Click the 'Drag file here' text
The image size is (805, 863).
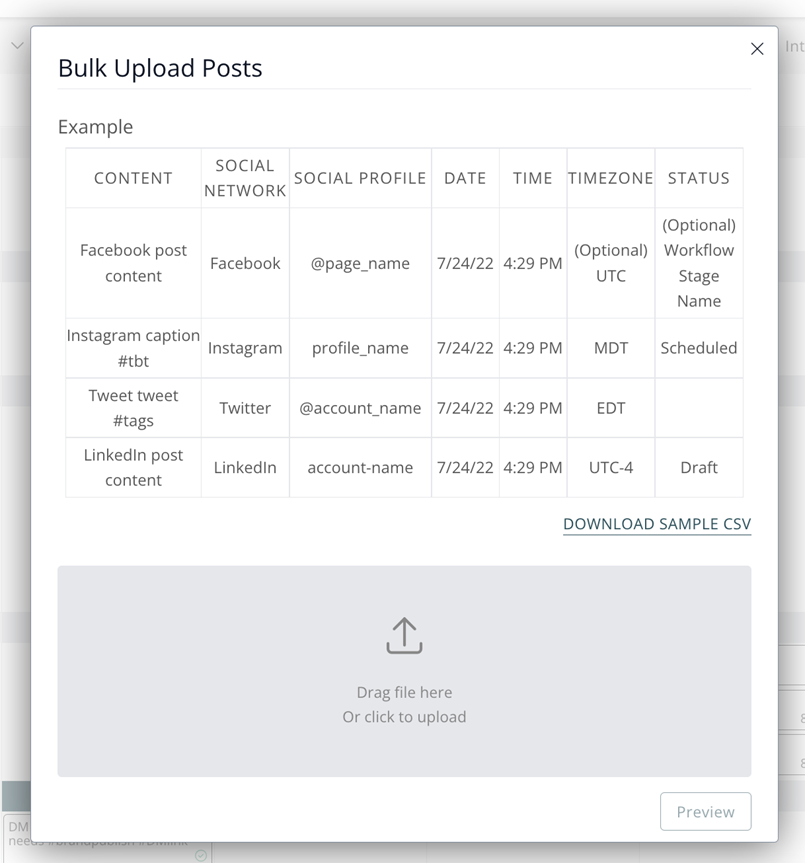tap(404, 692)
